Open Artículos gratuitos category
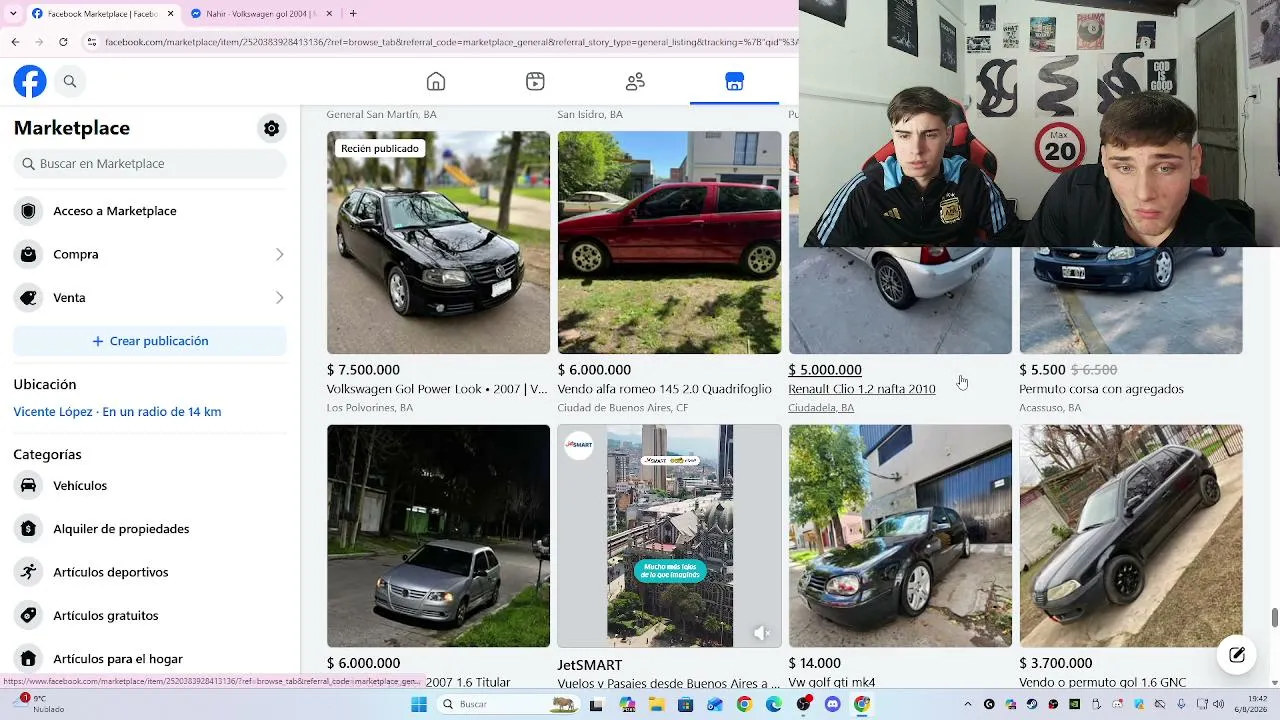The image size is (1280, 720). pos(150,616)
